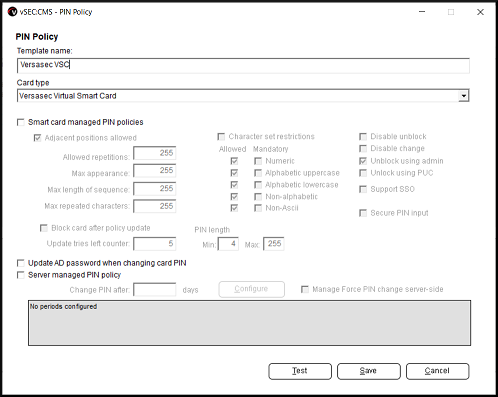
Task: Toggle Block card after policy update
Action: coord(44,228)
